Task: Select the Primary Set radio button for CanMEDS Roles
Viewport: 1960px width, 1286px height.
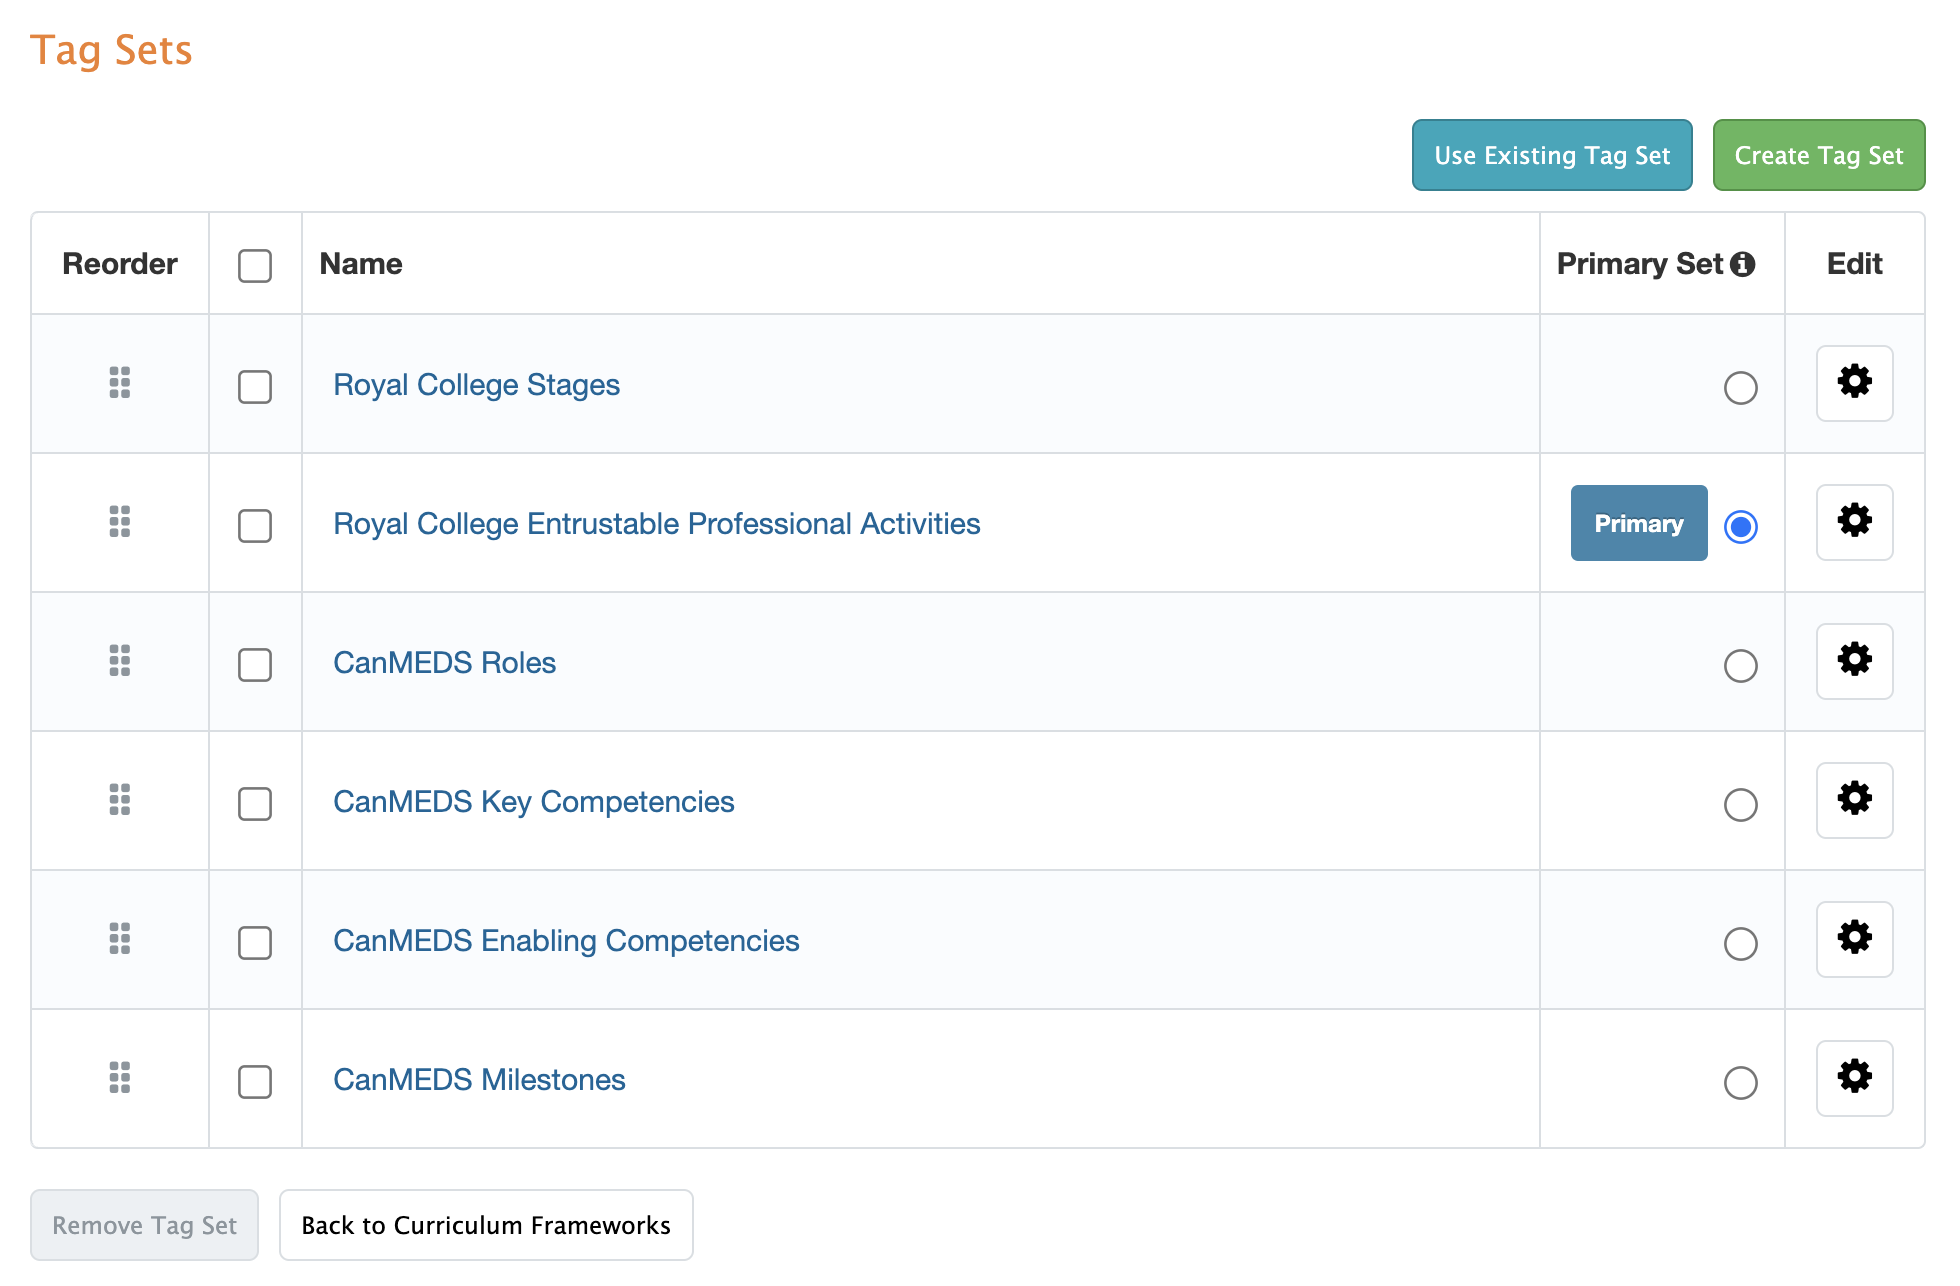Action: (x=1740, y=663)
